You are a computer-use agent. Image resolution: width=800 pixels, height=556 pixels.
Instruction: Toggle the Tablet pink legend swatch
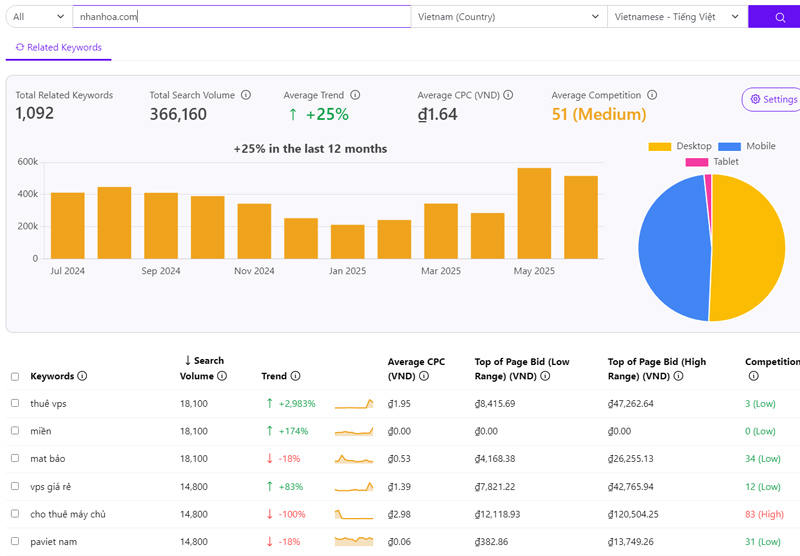coord(696,162)
